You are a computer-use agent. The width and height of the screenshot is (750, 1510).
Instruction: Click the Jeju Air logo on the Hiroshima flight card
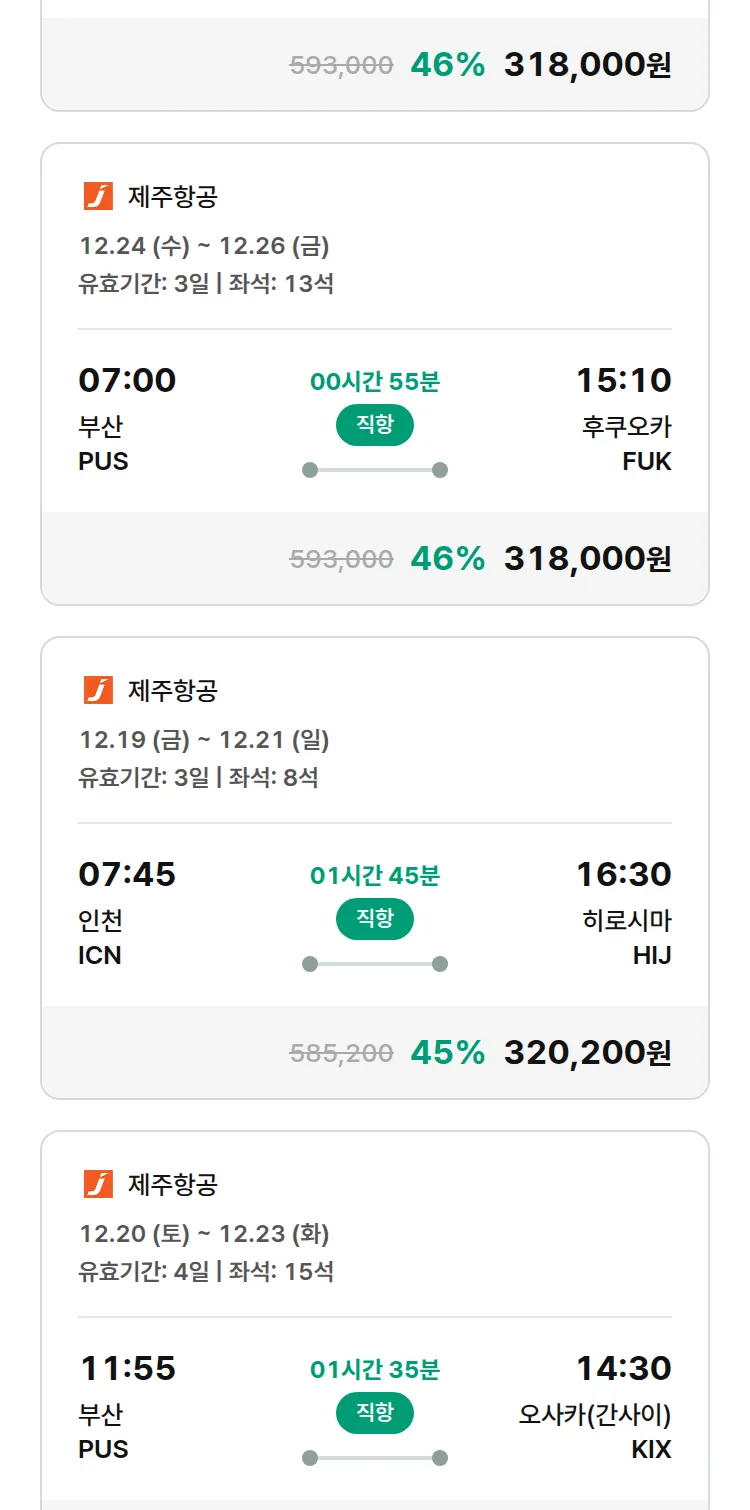tap(98, 690)
